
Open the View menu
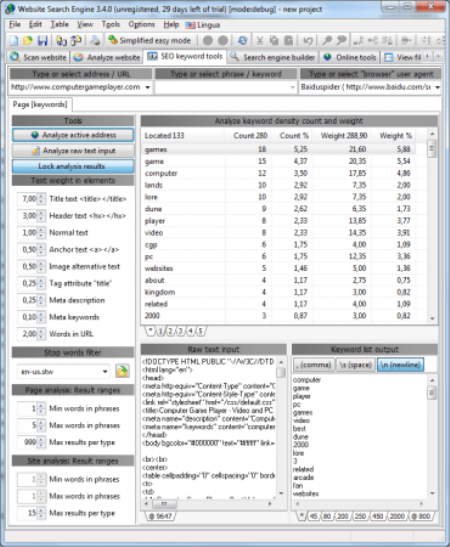point(85,25)
